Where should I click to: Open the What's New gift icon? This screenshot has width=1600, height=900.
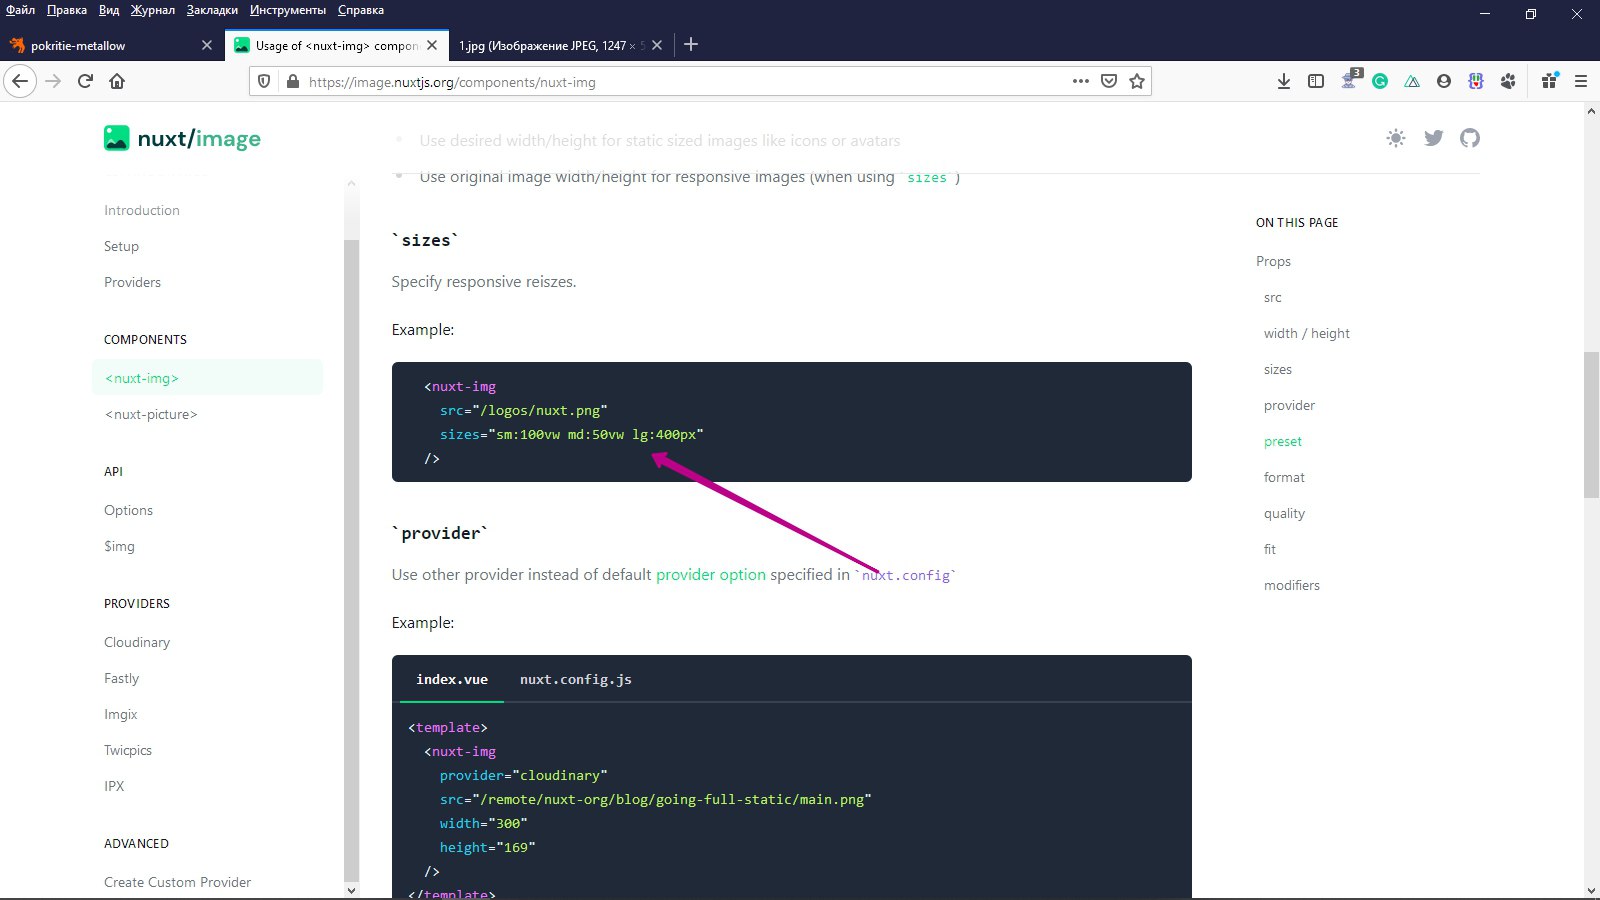click(x=1549, y=80)
